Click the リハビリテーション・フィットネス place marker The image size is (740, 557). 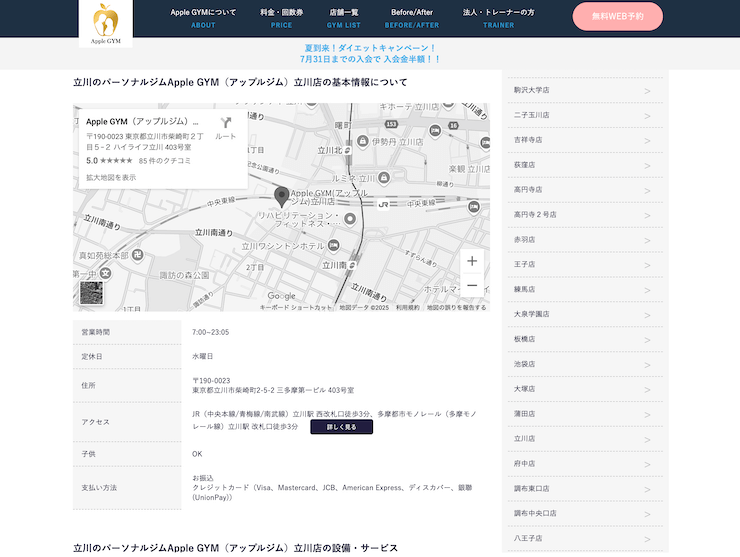(350, 219)
